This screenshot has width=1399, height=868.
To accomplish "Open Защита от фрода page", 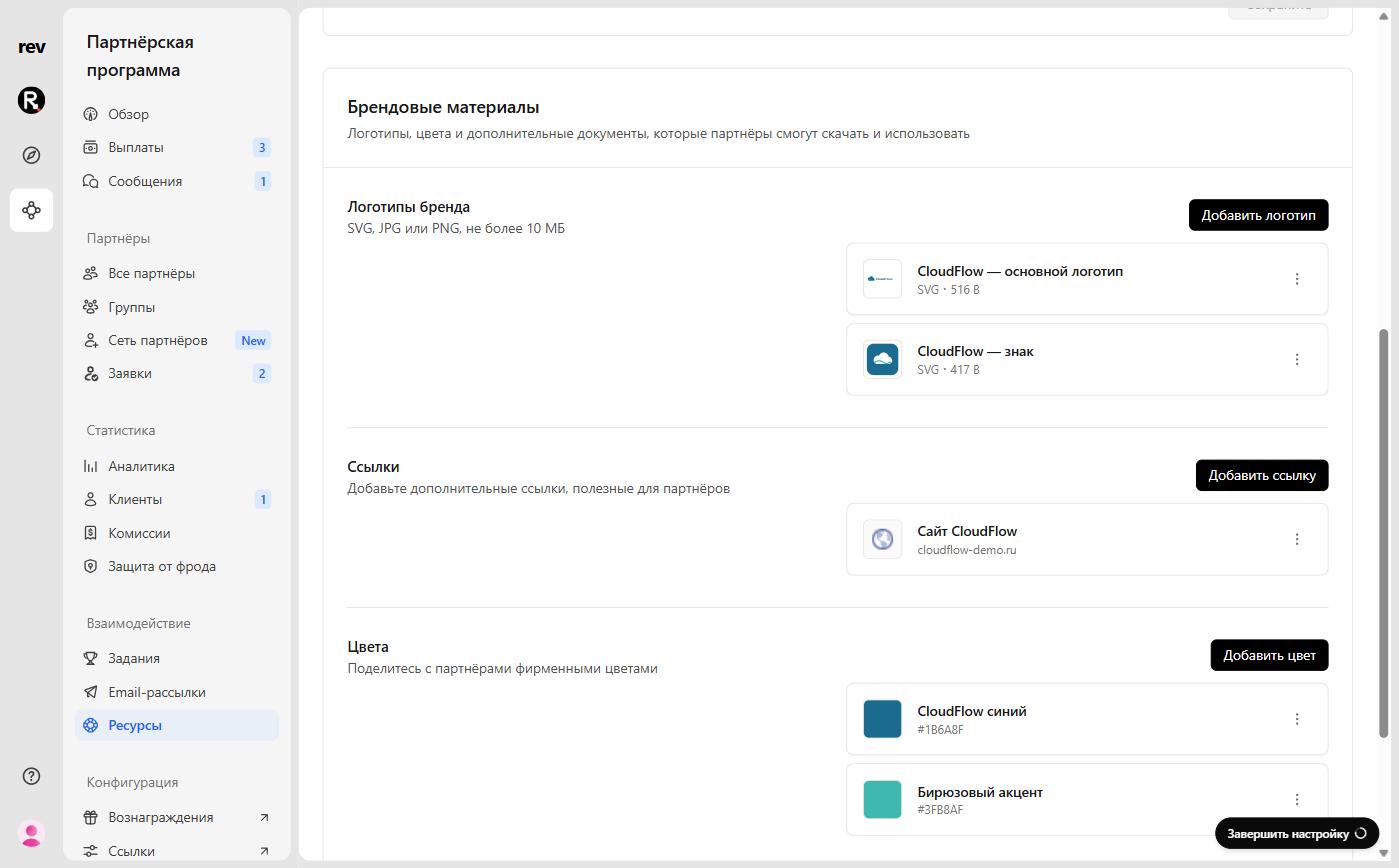I will pyautogui.click(x=177, y=566).
